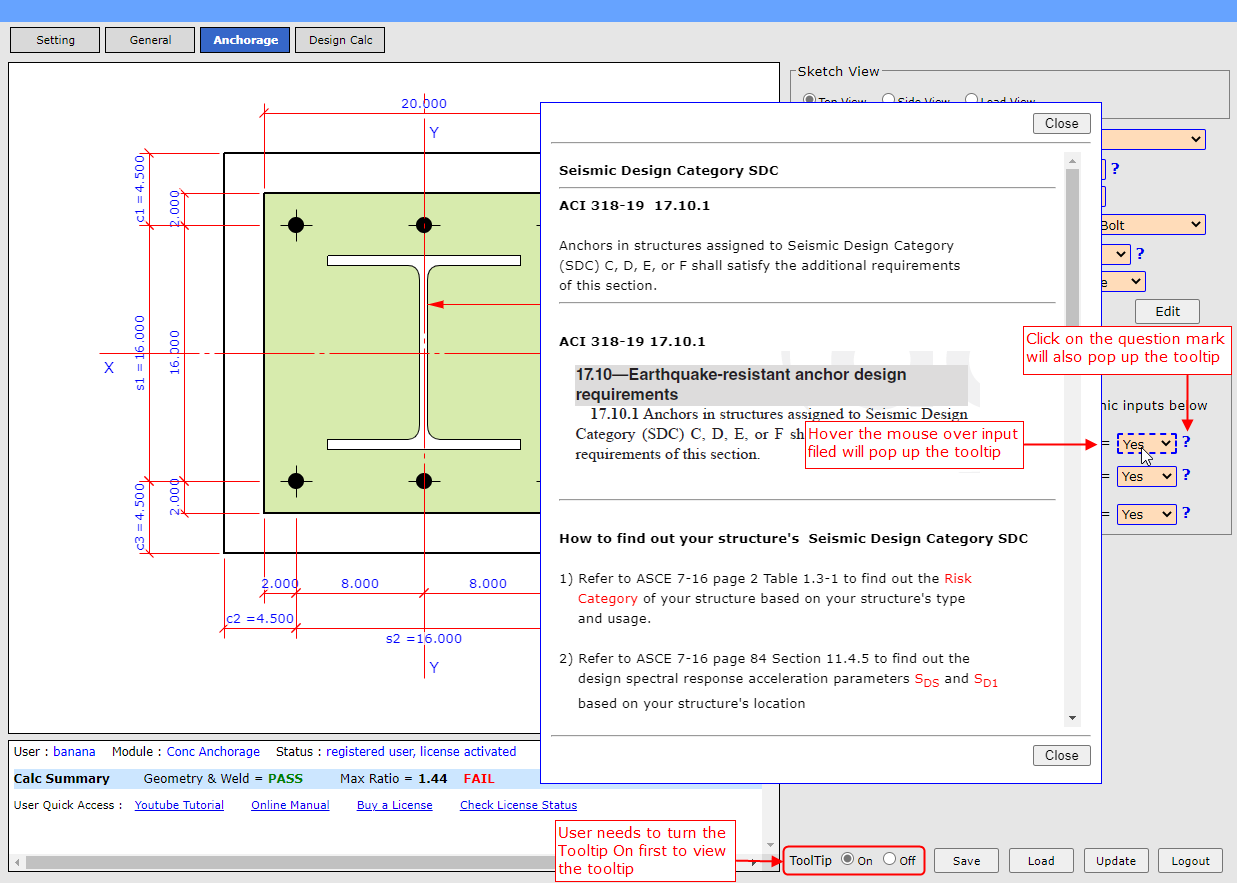Close the tooltip using the top Close button
The image size is (1237, 883).
pyautogui.click(x=1061, y=124)
